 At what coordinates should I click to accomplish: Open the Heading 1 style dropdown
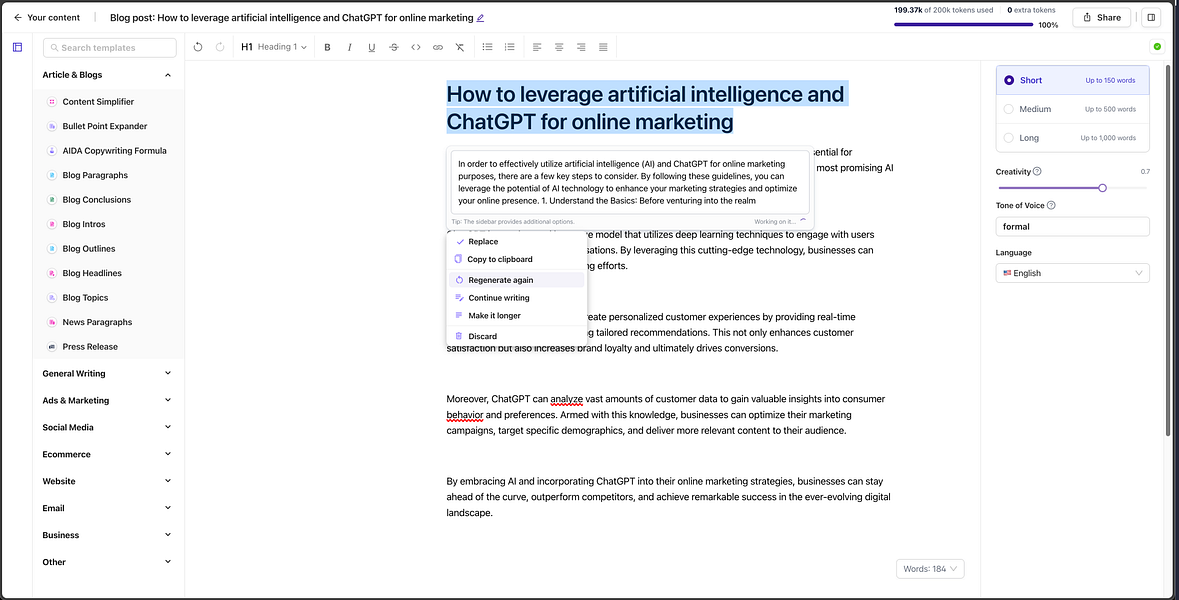click(x=274, y=47)
